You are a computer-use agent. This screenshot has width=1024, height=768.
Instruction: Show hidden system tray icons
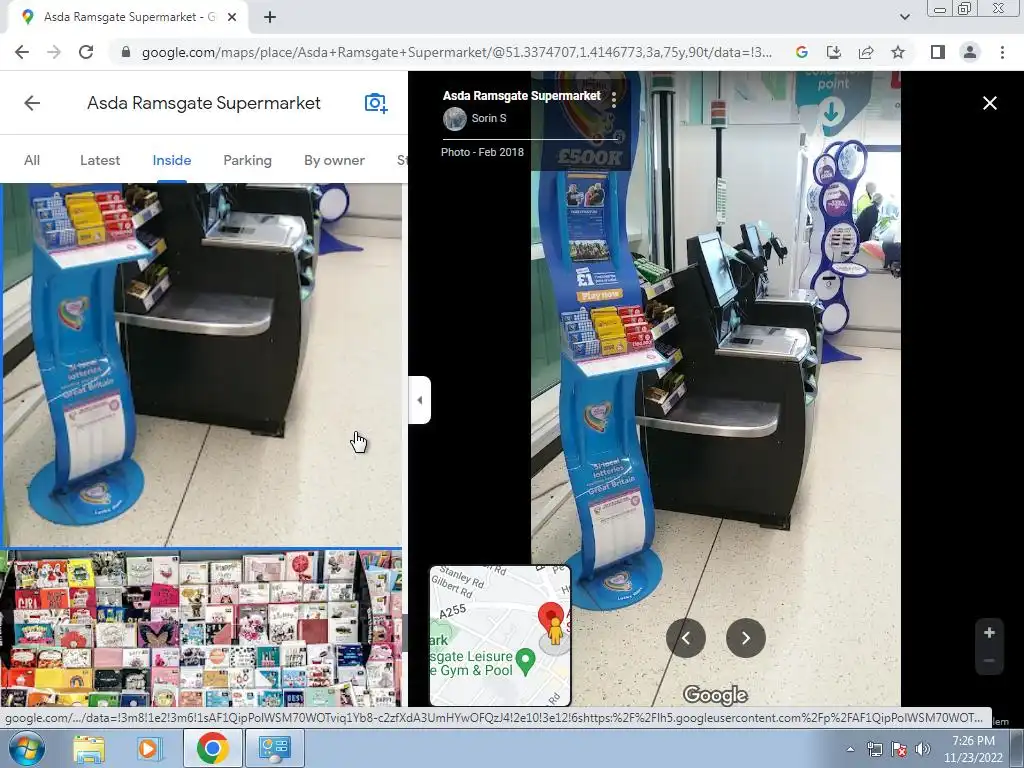[850, 749]
